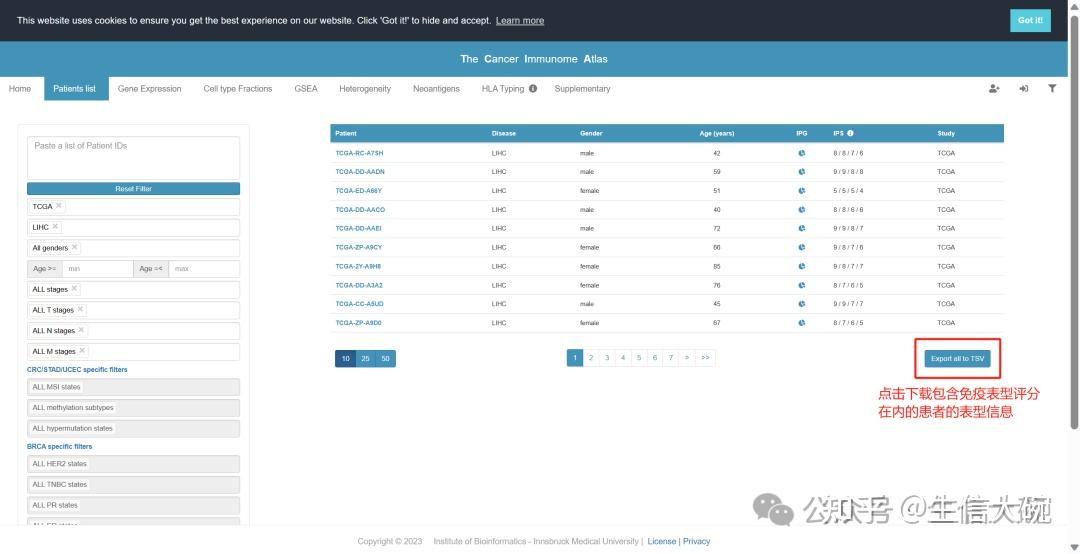Click the Reset Filter button

[x=134, y=189]
